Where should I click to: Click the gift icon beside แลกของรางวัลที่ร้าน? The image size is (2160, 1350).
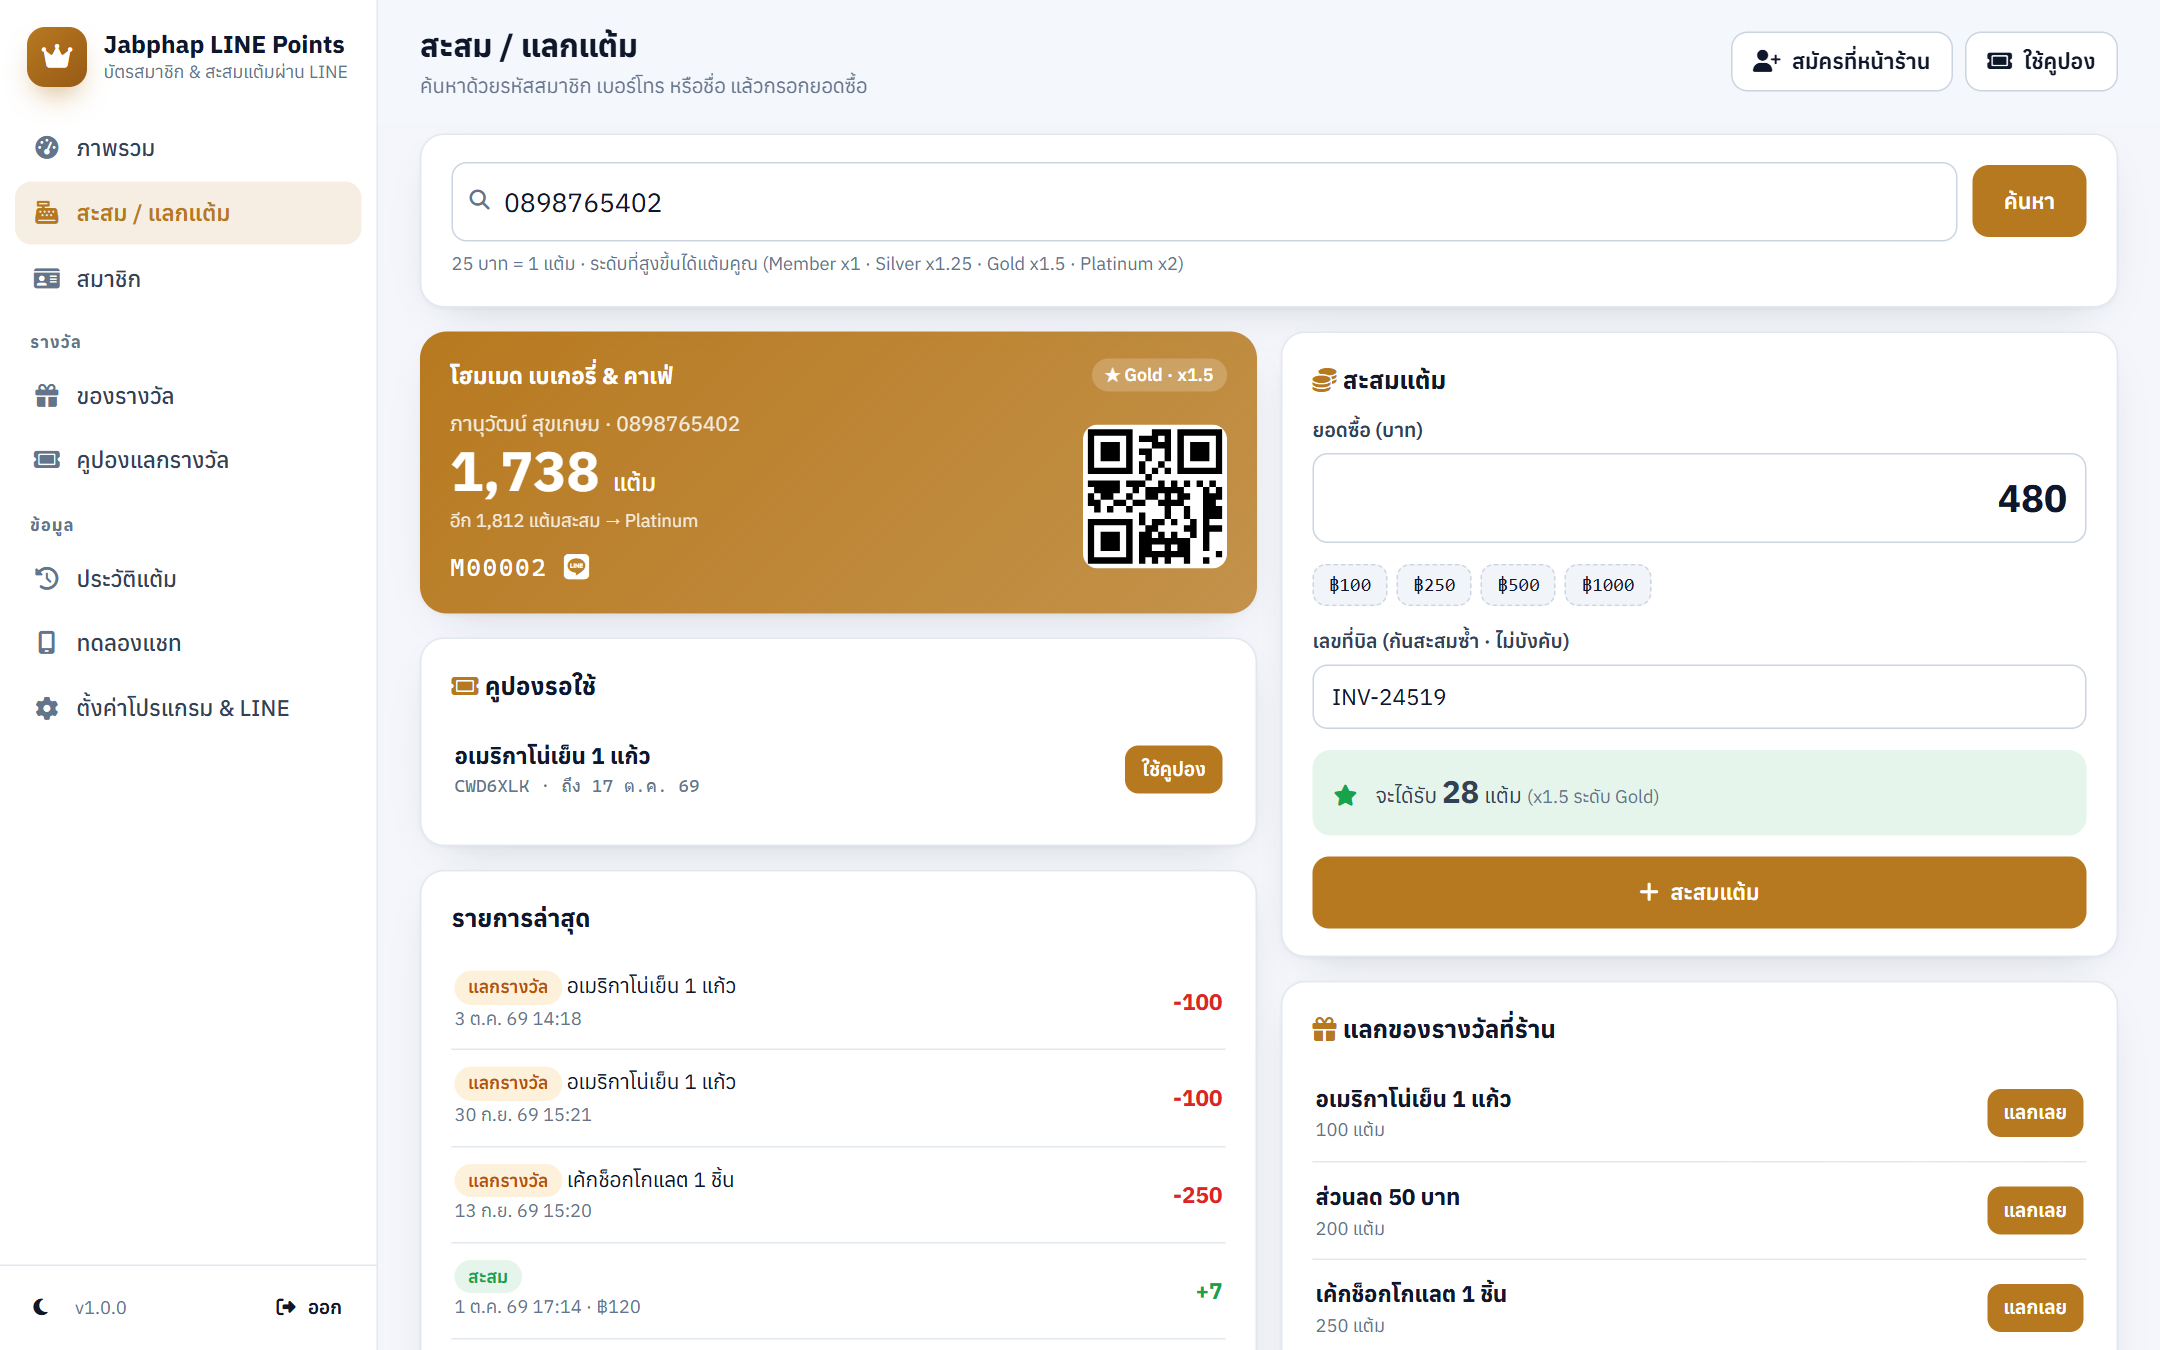tap(1324, 1029)
